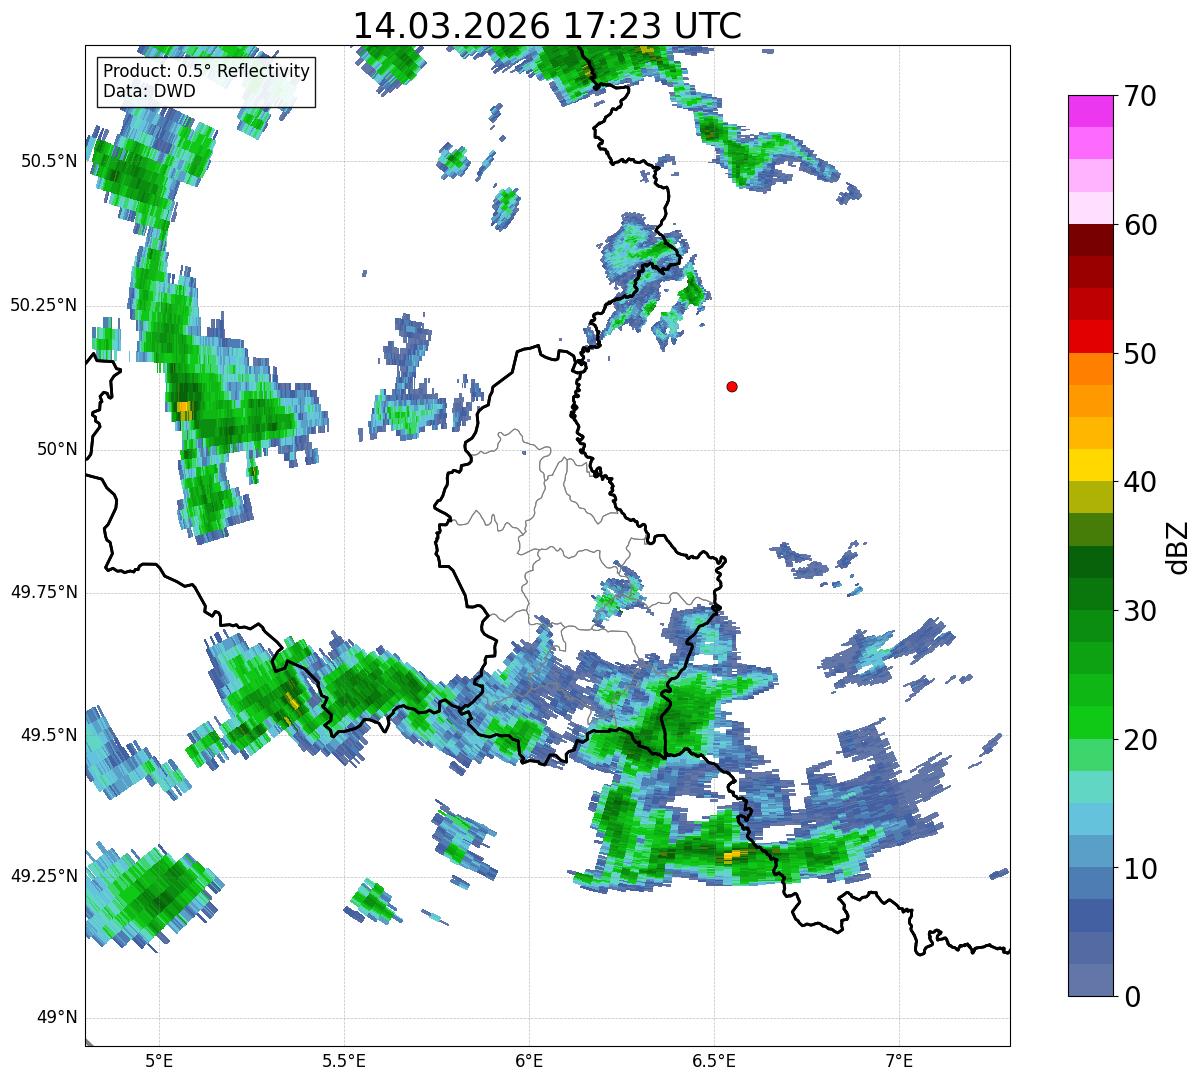Click the "50.5°N" latitude label

pos(49,161)
